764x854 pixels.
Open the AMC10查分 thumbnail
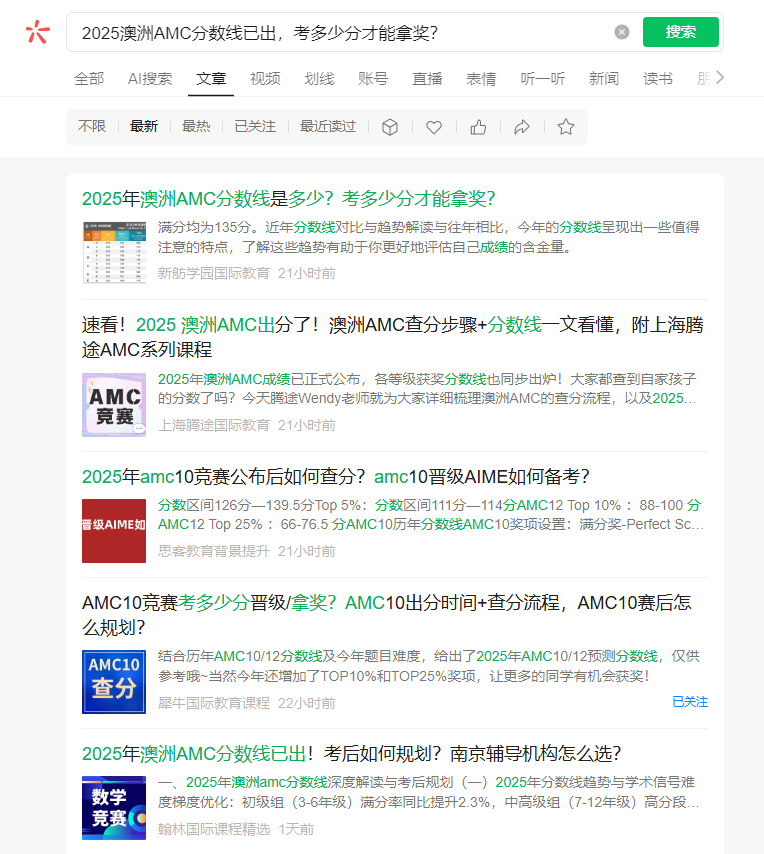(x=114, y=682)
